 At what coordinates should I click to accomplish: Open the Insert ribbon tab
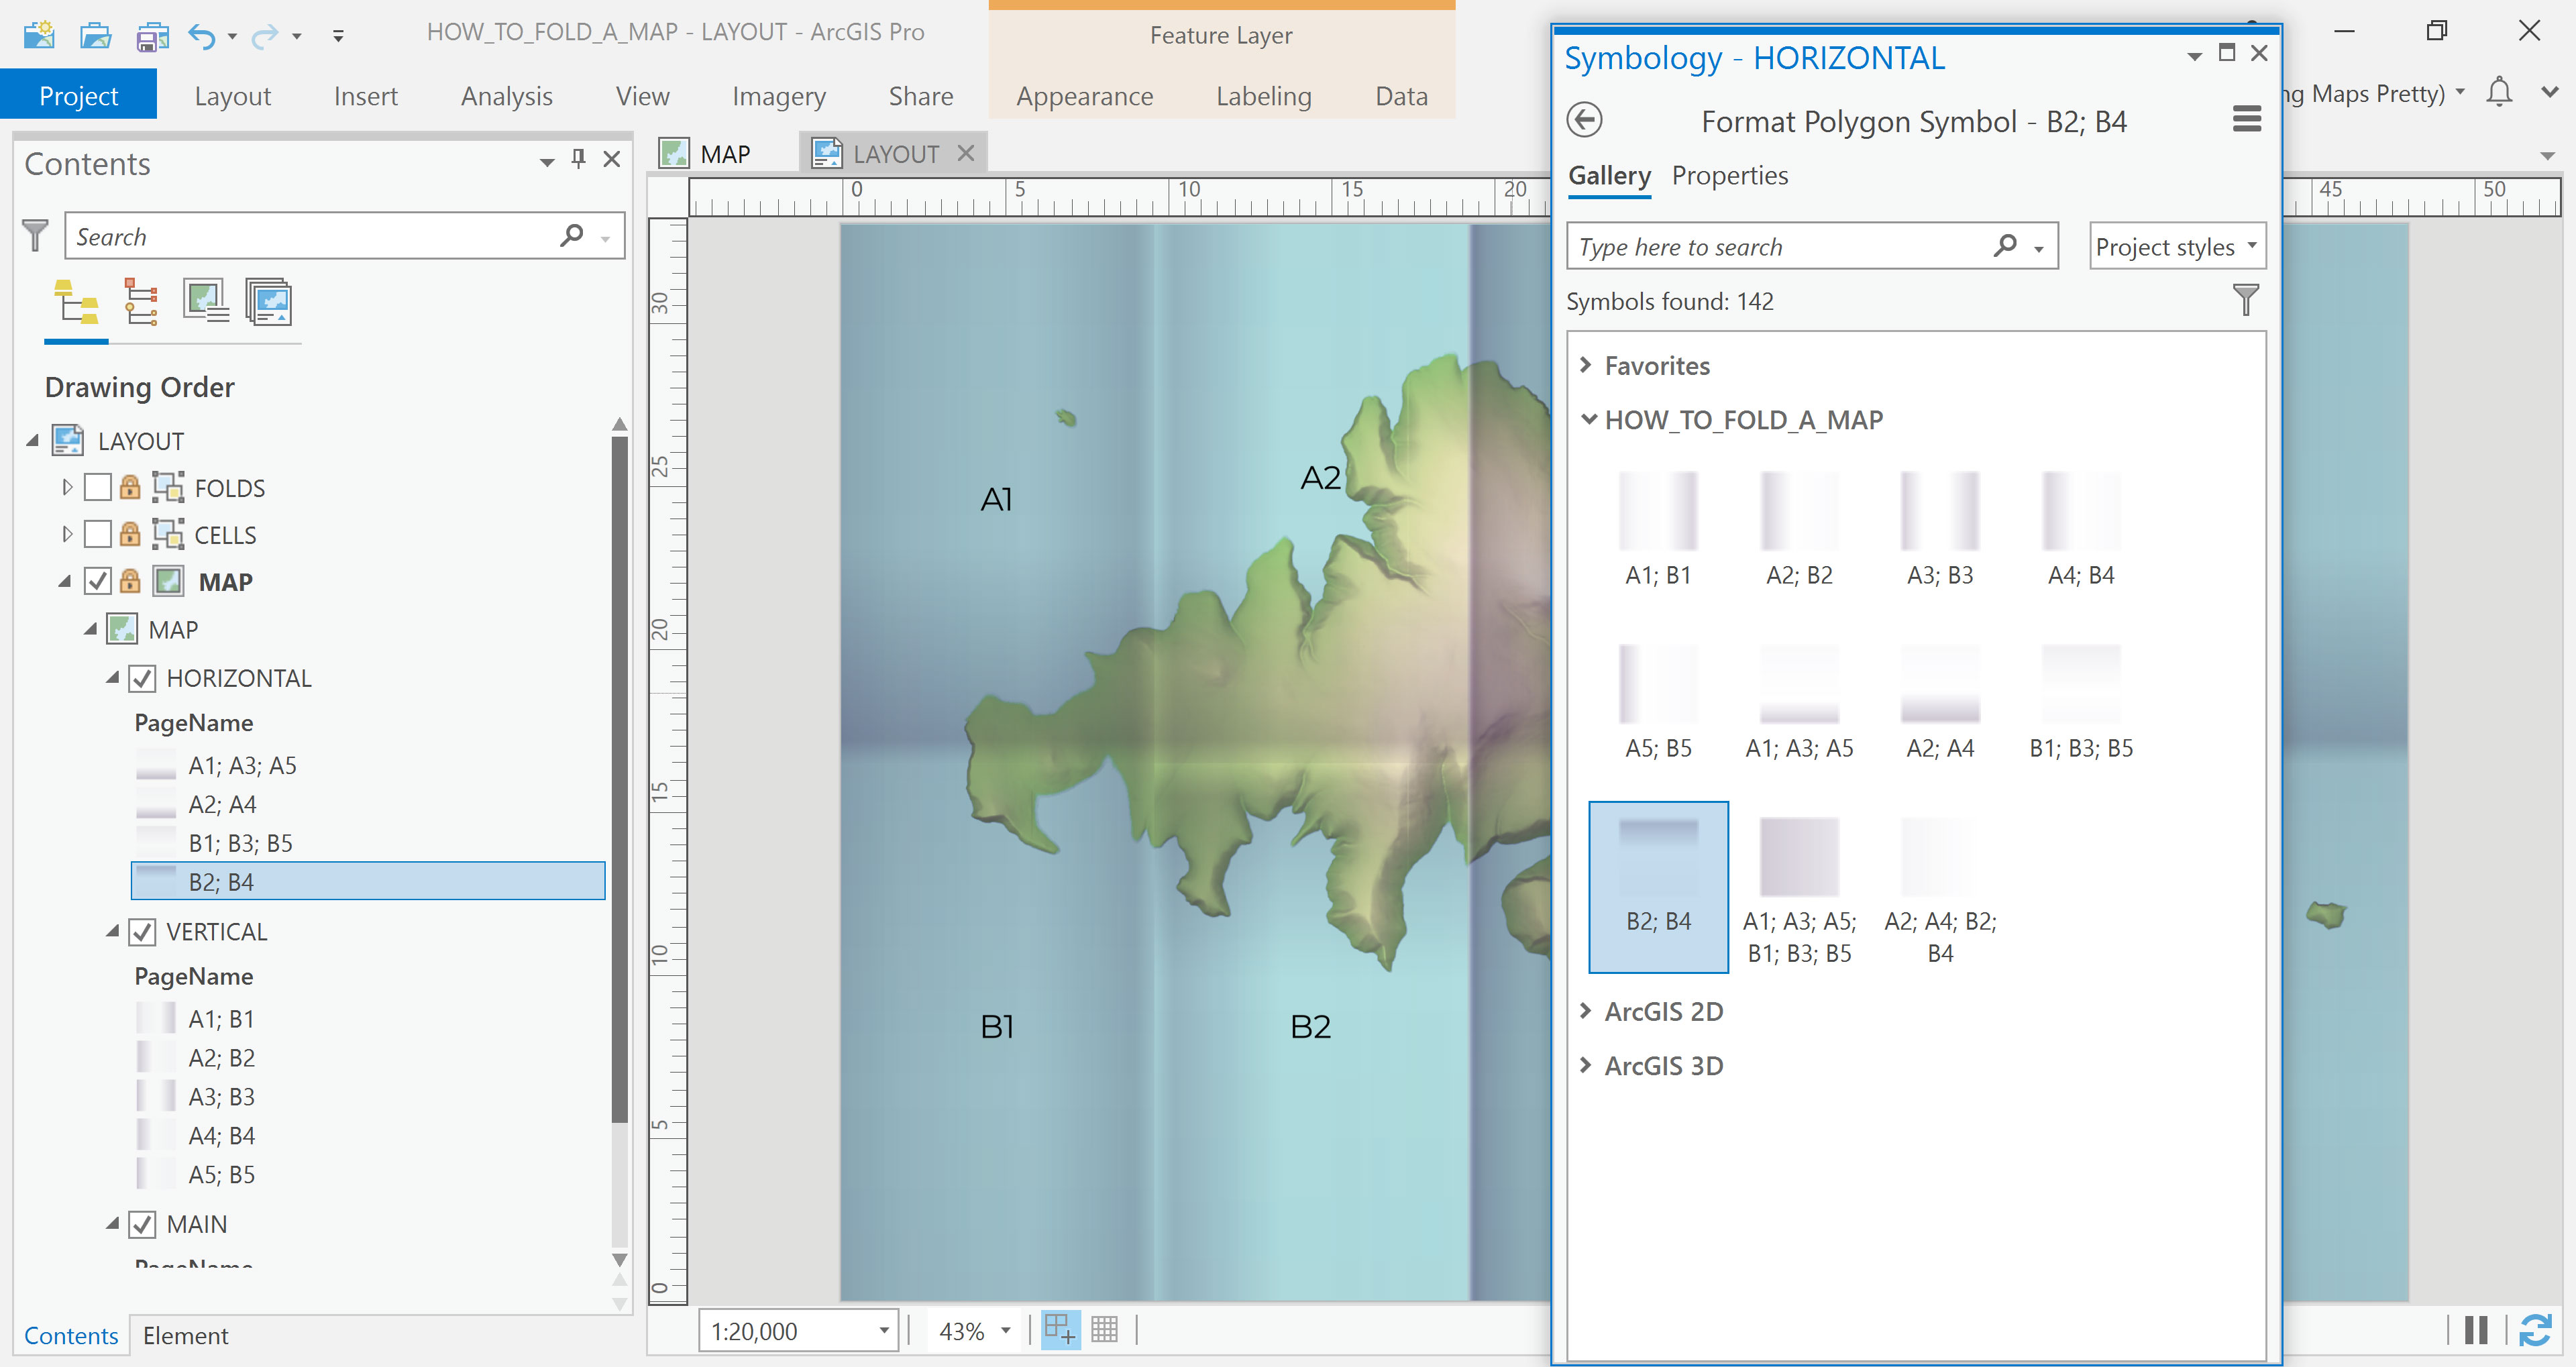(365, 96)
